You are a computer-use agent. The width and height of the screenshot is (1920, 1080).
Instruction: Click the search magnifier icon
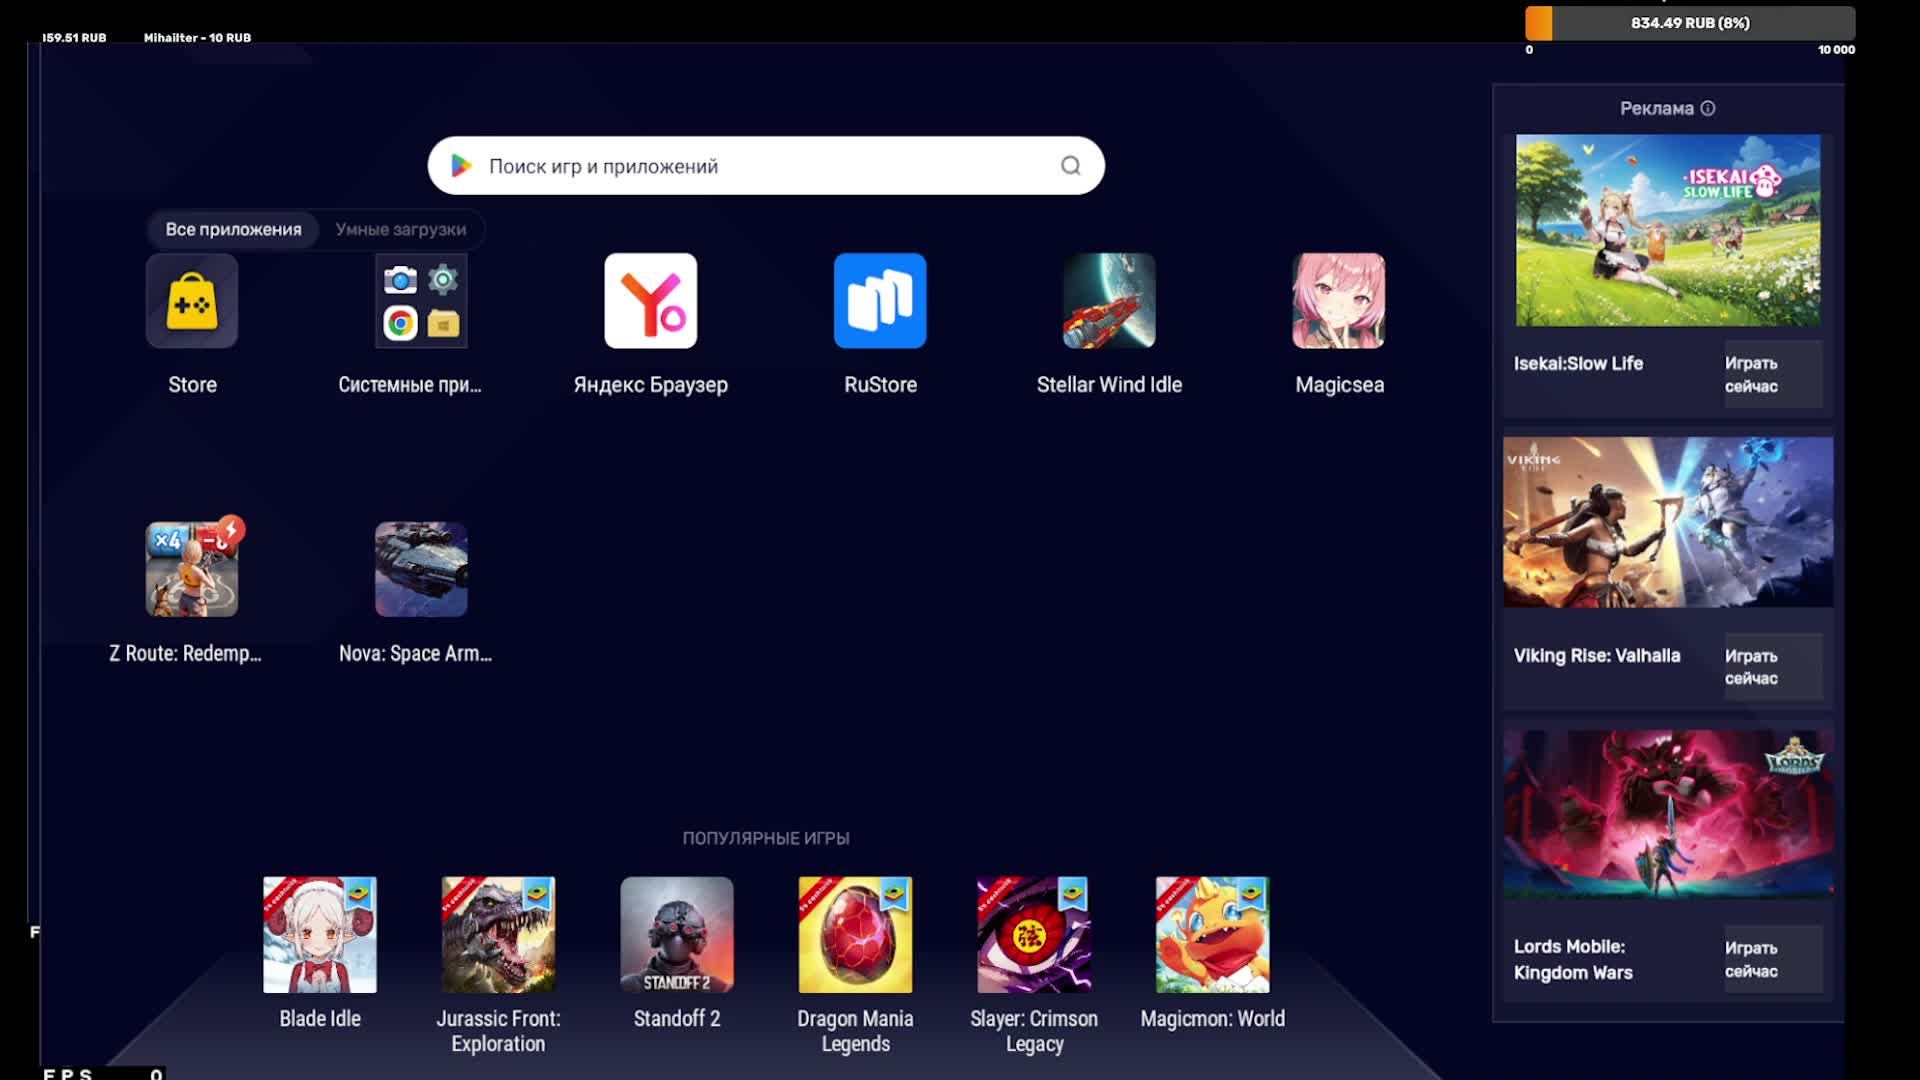point(1071,166)
